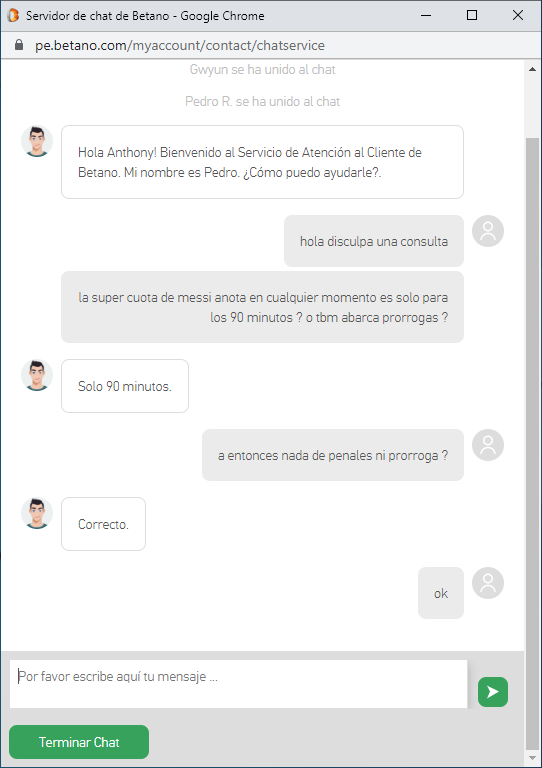
Task: Focus the 'Por favor escribe aquí' message field
Action: [x=238, y=684]
